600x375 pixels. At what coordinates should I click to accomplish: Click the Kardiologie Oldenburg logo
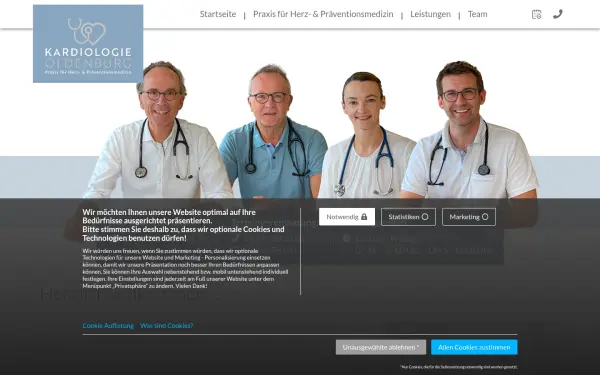click(88, 44)
